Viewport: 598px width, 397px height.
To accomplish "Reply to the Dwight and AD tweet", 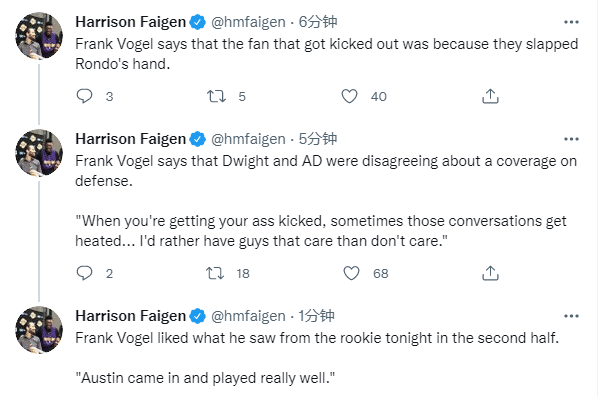I will coord(84,273).
